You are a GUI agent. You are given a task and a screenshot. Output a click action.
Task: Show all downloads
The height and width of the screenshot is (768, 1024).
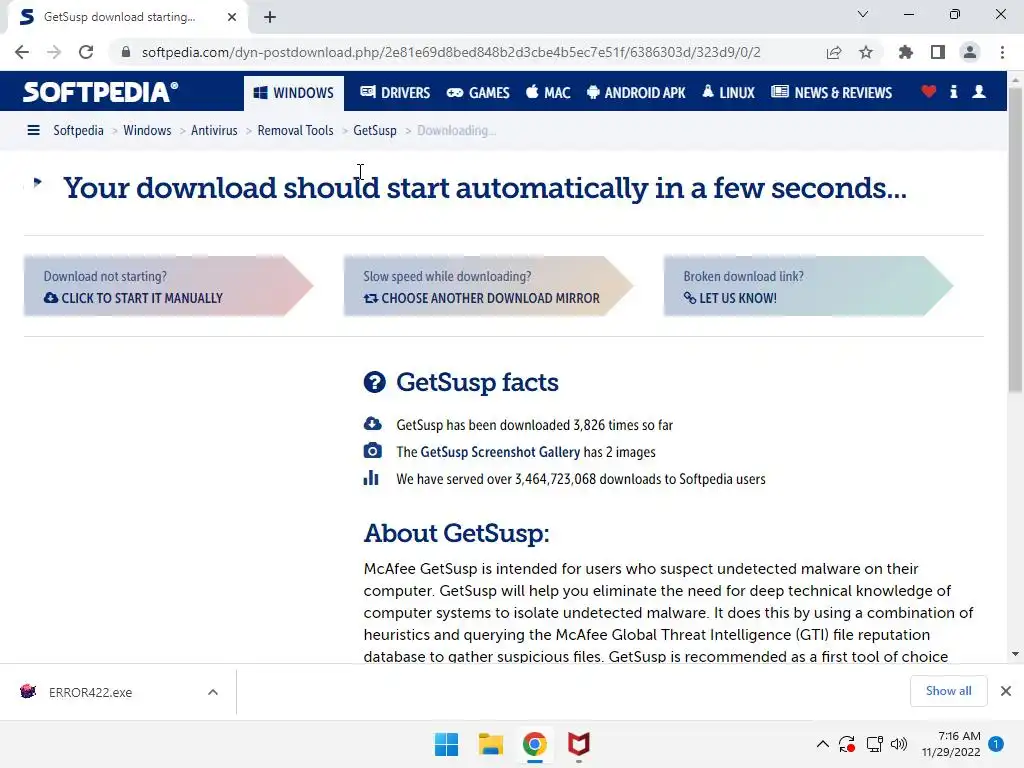(948, 691)
